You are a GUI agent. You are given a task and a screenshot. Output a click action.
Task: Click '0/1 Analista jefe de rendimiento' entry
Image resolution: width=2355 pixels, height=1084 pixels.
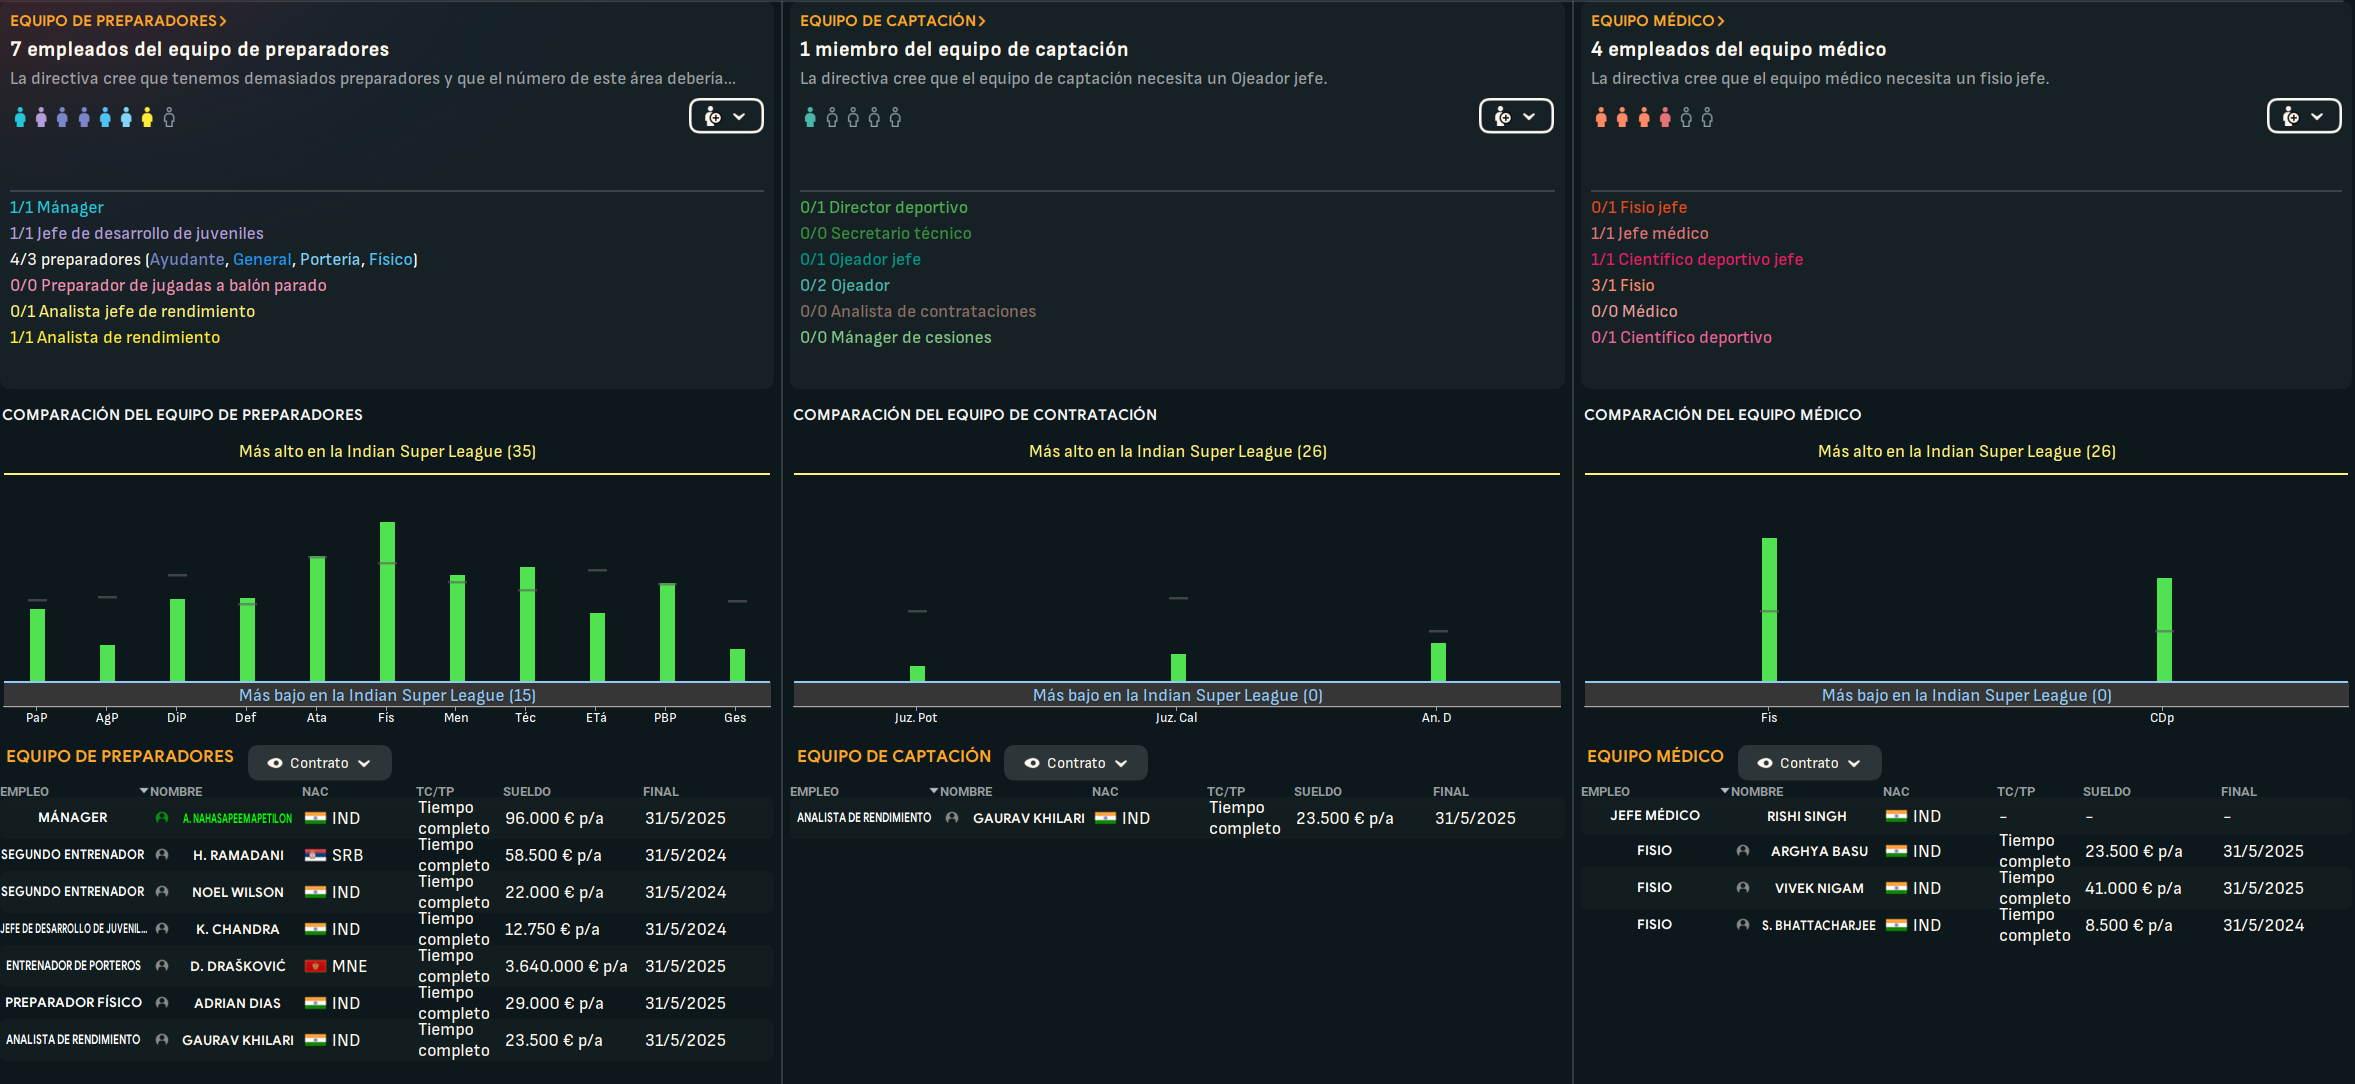click(x=133, y=311)
